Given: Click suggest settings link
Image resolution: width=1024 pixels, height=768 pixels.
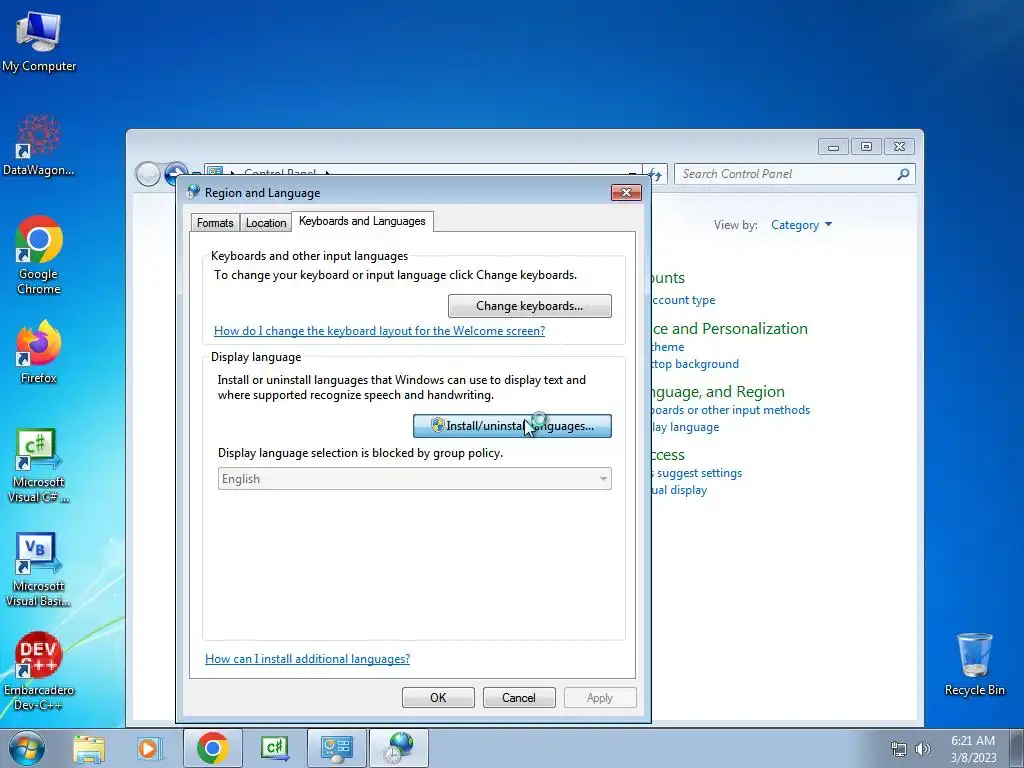Looking at the screenshot, I should point(698,473).
